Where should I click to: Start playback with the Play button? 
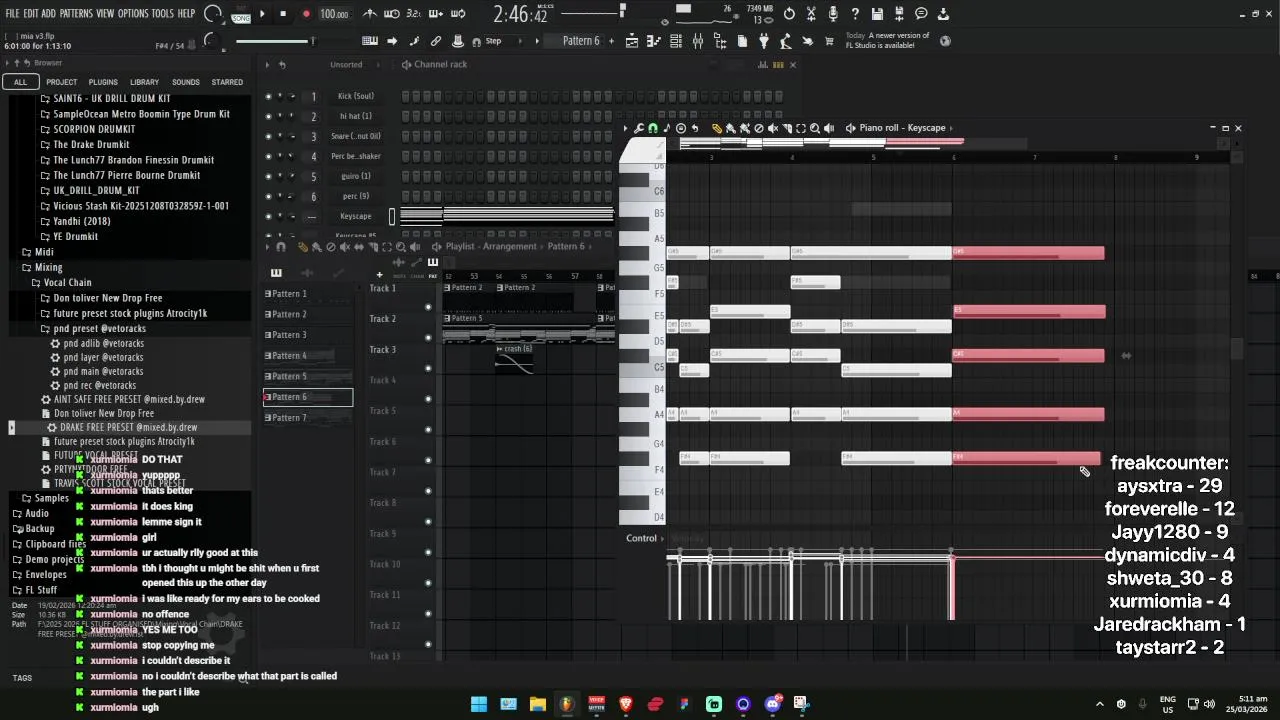pyautogui.click(x=262, y=14)
